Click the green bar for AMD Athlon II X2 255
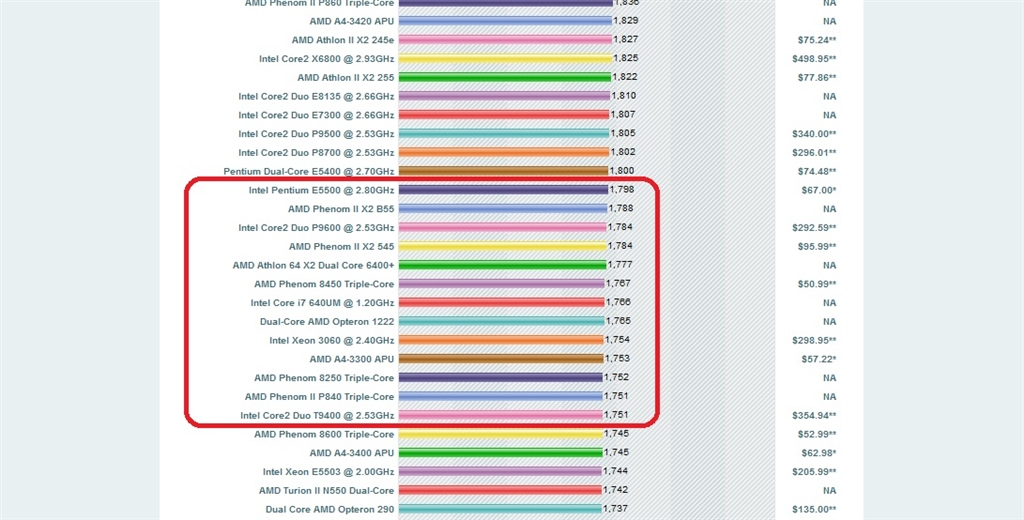Image resolution: width=1024 pixels, height=520 pixels. [505, 78]
